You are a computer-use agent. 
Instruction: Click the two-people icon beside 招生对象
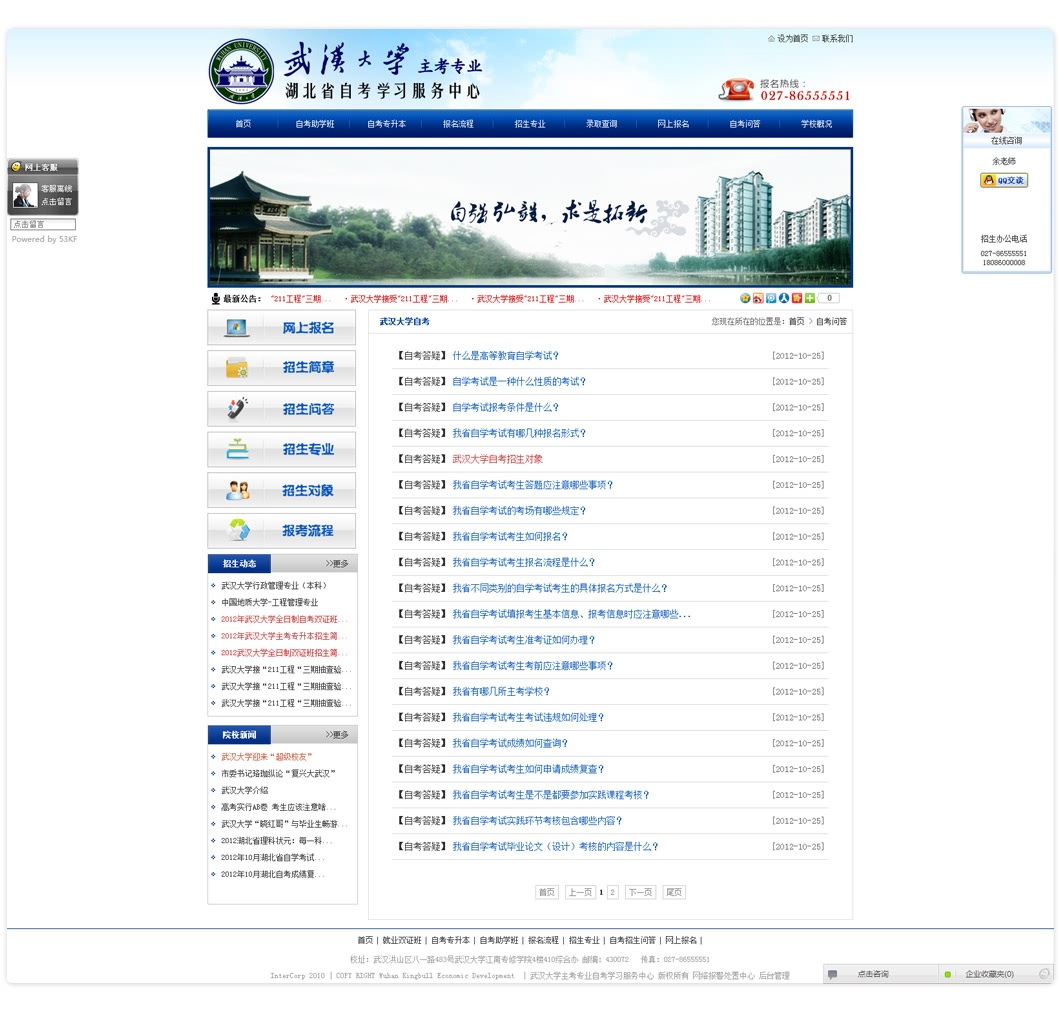(237, 490)
